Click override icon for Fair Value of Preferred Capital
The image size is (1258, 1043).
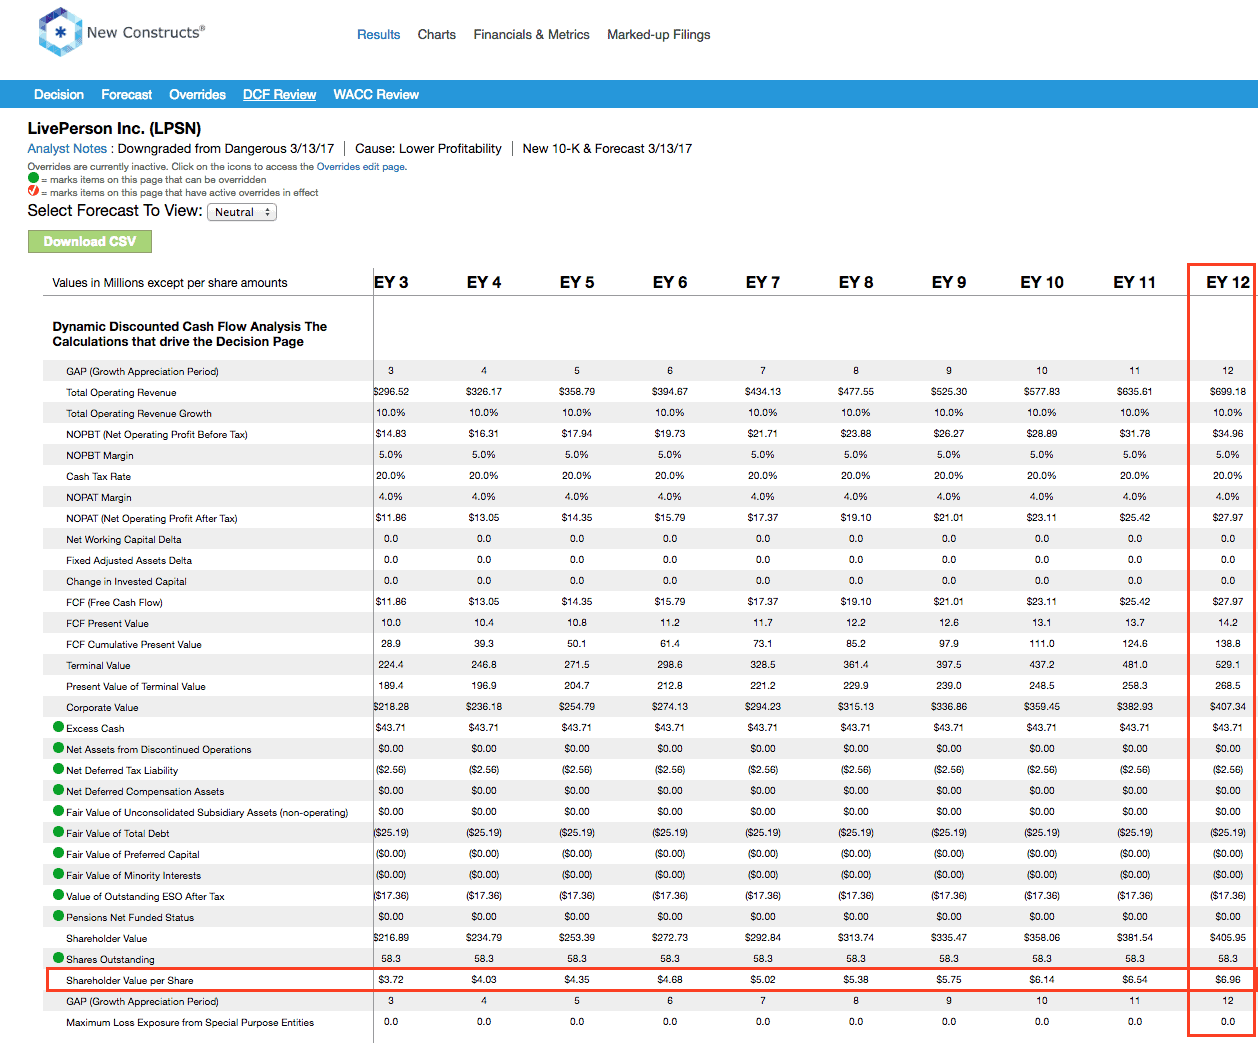[x=59, y=853]
